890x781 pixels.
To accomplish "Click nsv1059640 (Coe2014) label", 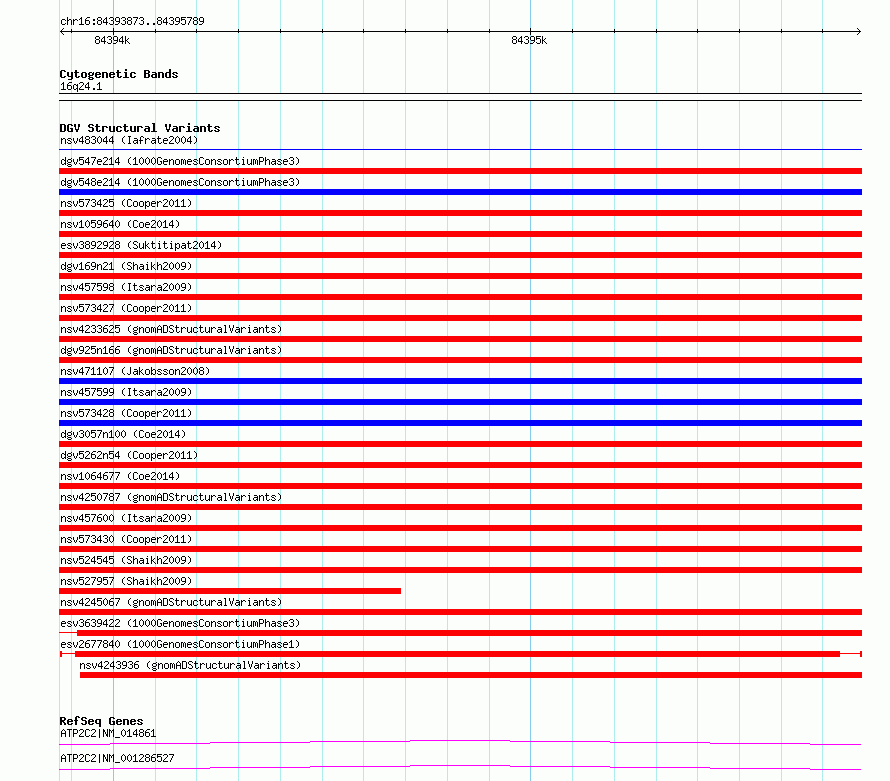I will pos(120,224).
